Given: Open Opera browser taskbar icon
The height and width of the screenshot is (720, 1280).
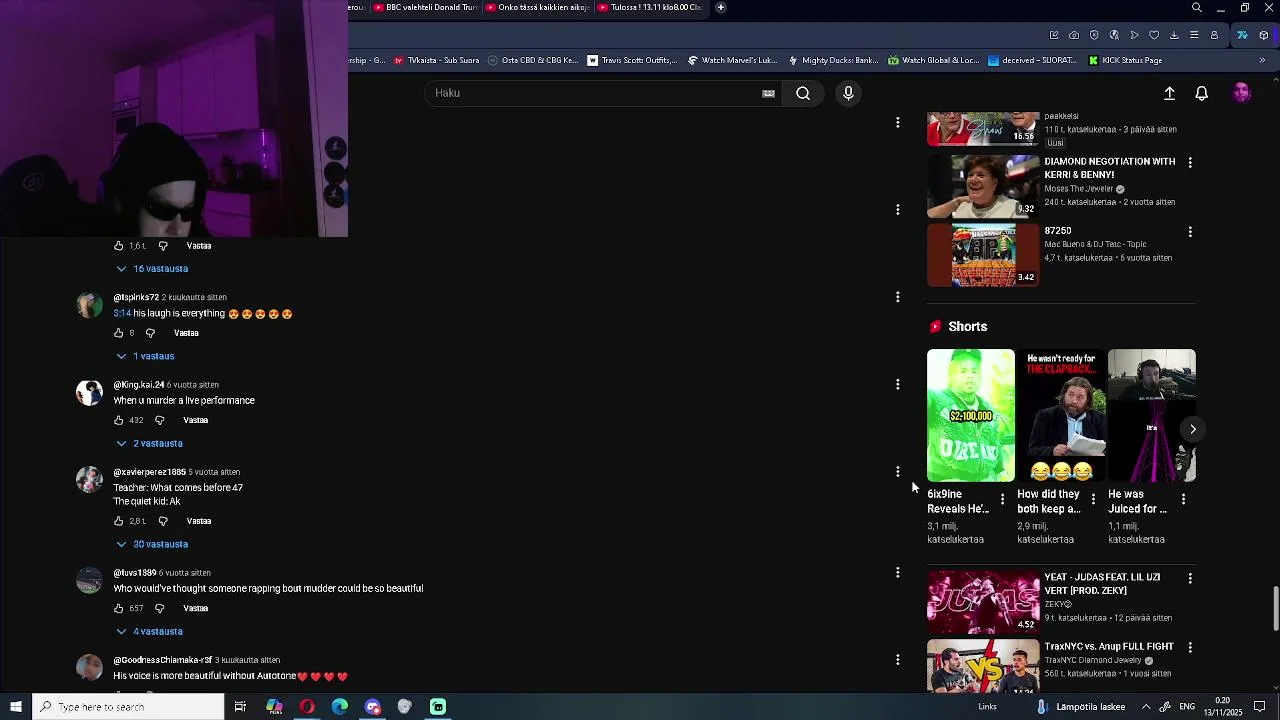Looking at the screenshot, I should (x=307, y=707).
